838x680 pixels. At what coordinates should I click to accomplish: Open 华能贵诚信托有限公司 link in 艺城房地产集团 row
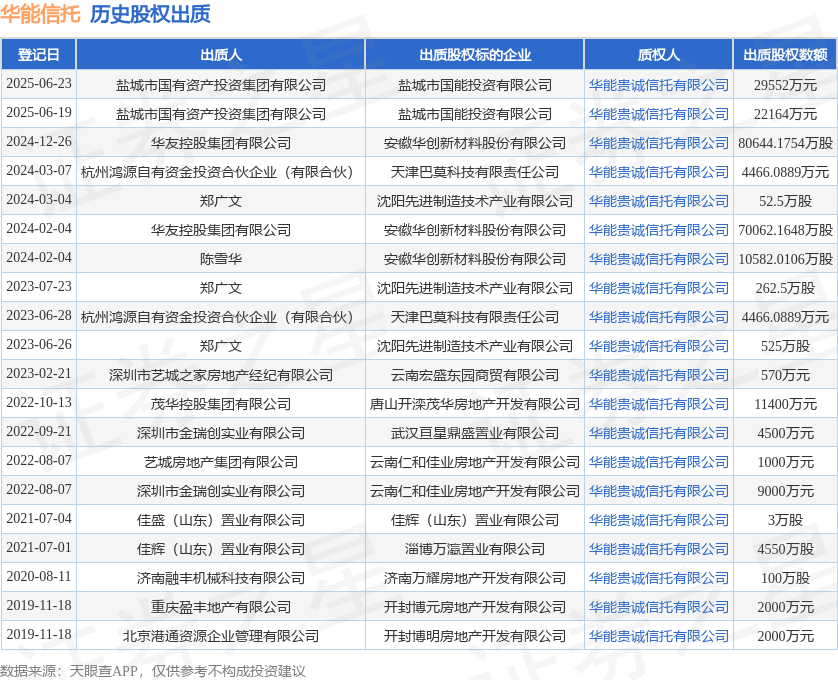coord(658,462)
